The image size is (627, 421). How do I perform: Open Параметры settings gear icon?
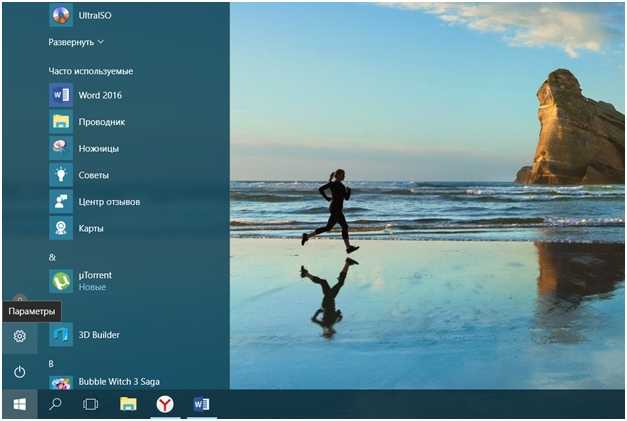[20, 336]
